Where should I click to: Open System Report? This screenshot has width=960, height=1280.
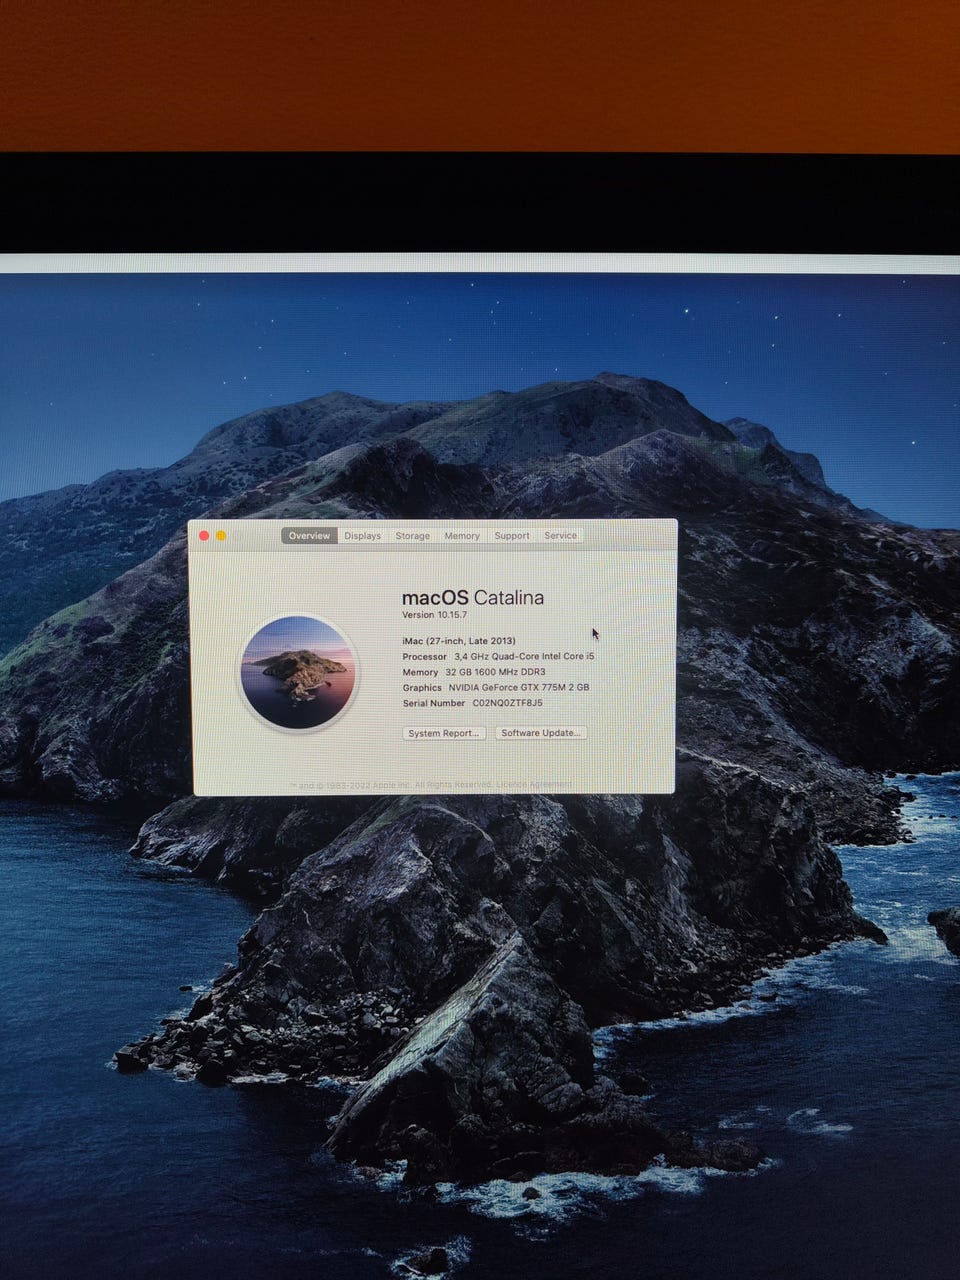tap(444, 733)
